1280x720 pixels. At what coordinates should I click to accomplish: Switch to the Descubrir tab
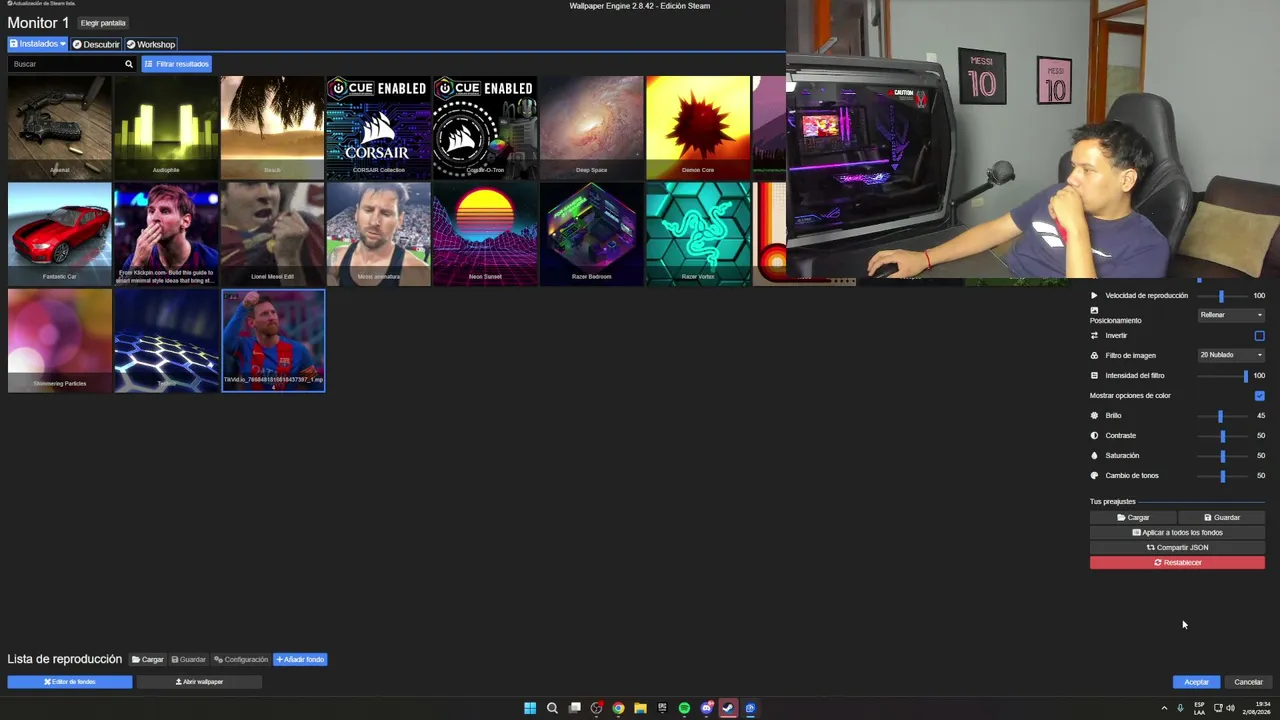tap(96, 44)
